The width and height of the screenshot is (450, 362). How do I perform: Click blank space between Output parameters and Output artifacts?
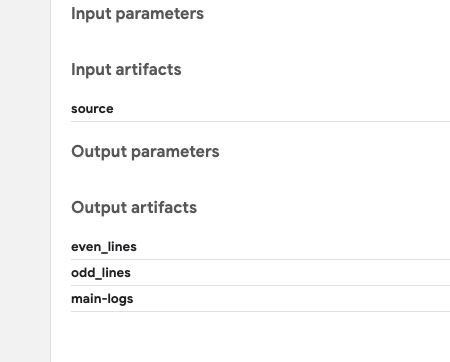[x=250, y=180]
